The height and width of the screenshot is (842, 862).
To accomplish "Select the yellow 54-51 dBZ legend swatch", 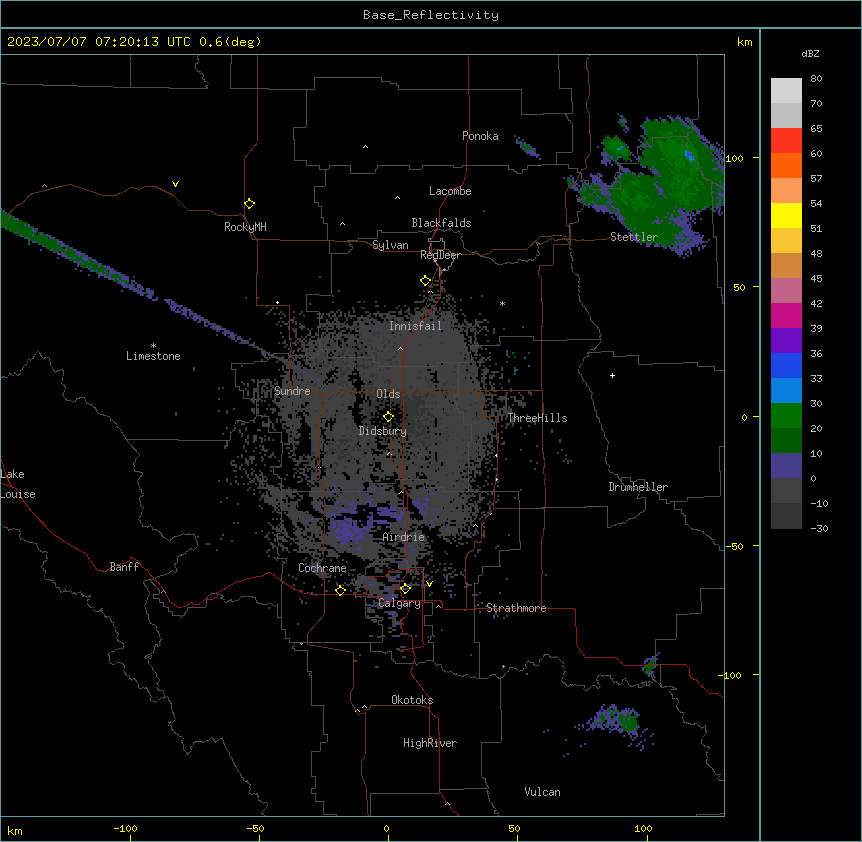I will 786,215.
